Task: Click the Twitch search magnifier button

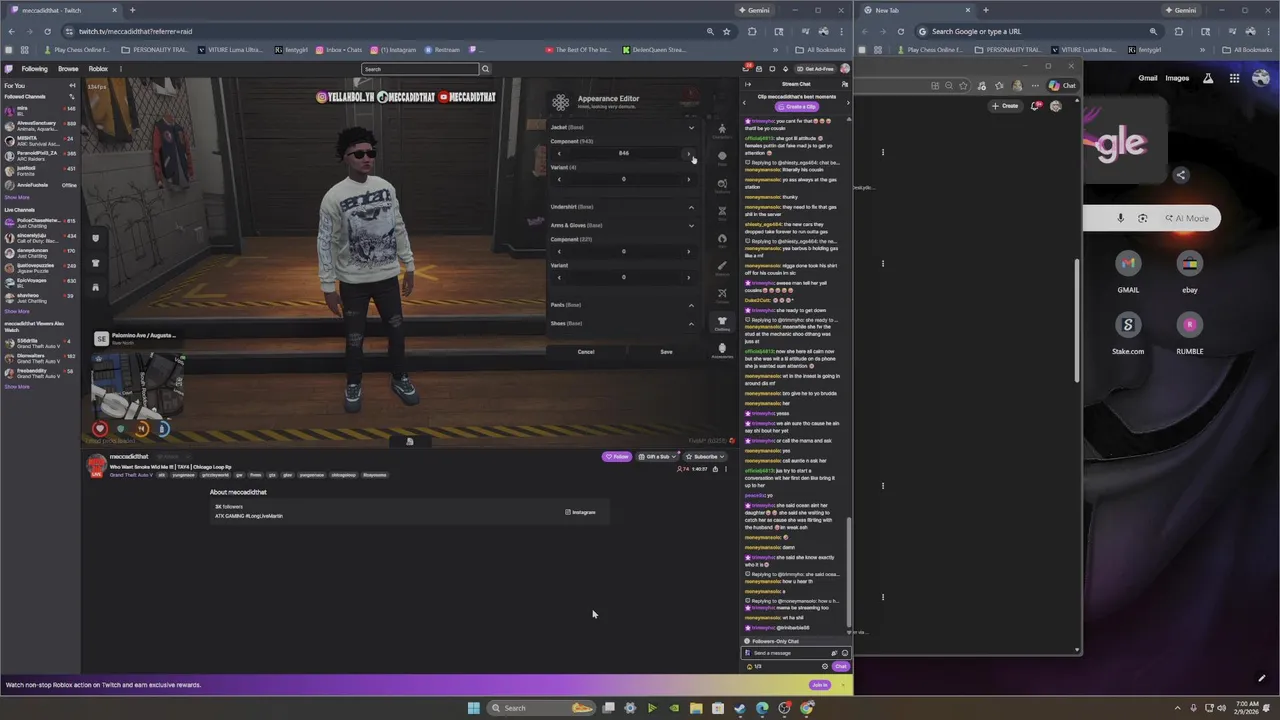Action: click(x=485, y=69)
